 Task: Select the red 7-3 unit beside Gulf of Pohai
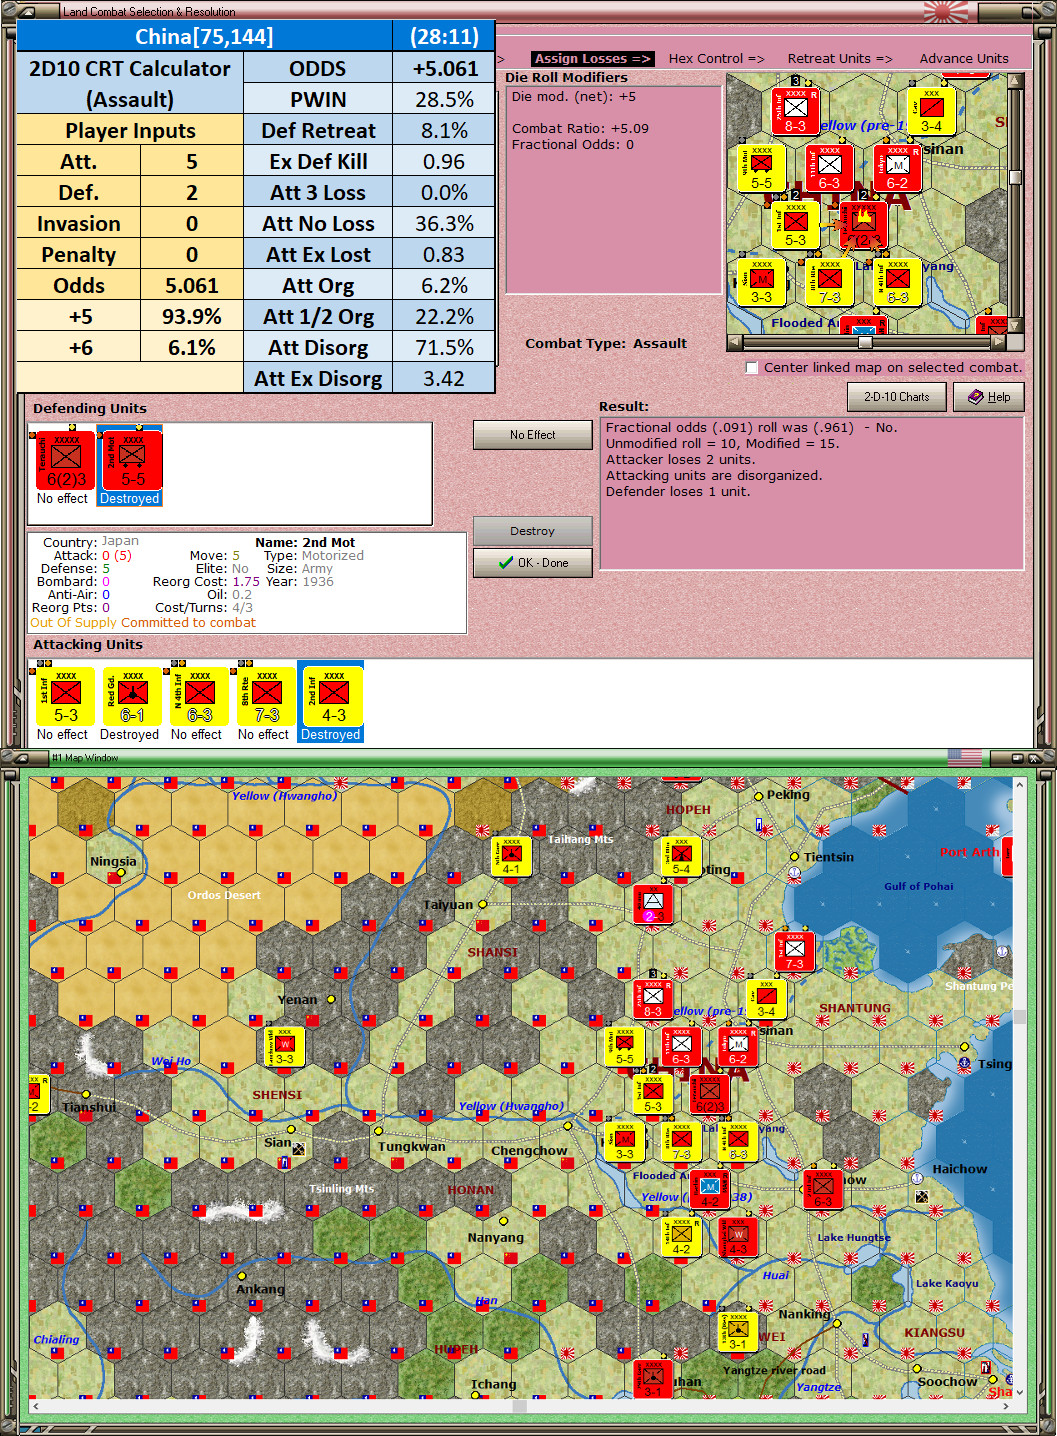coord(795,951)
